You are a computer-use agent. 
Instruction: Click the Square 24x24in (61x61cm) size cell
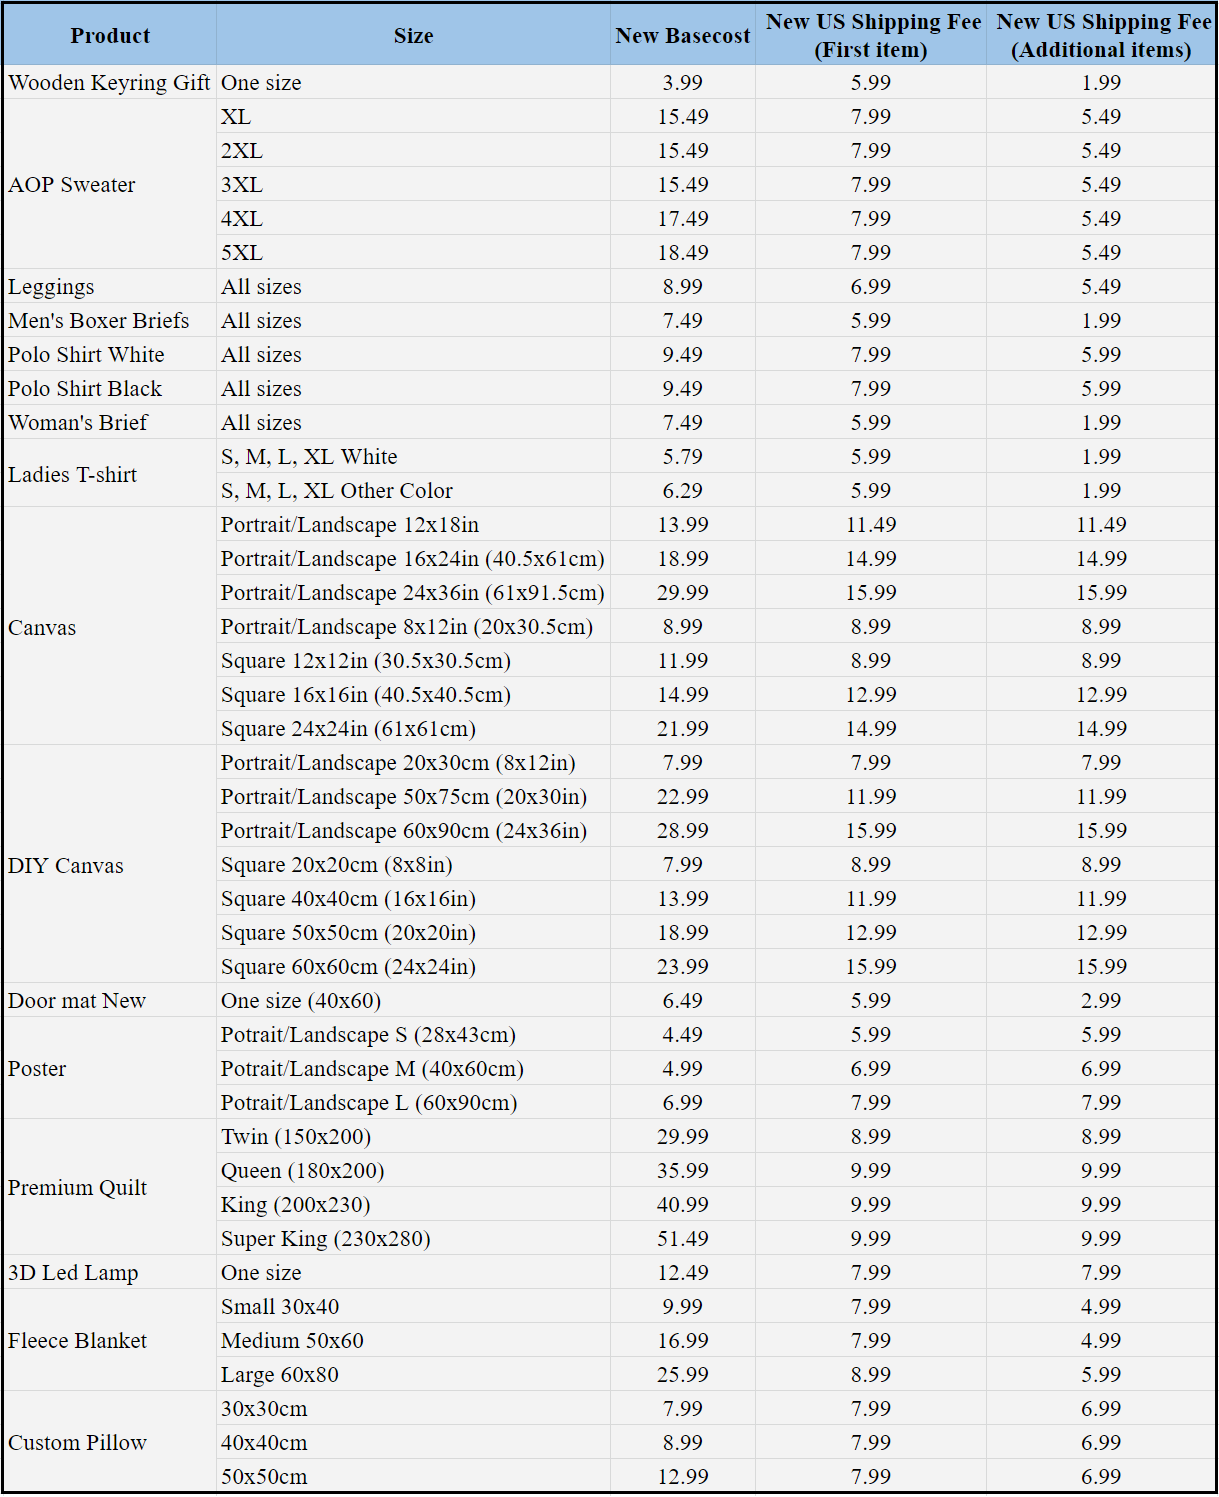point(348,729)
